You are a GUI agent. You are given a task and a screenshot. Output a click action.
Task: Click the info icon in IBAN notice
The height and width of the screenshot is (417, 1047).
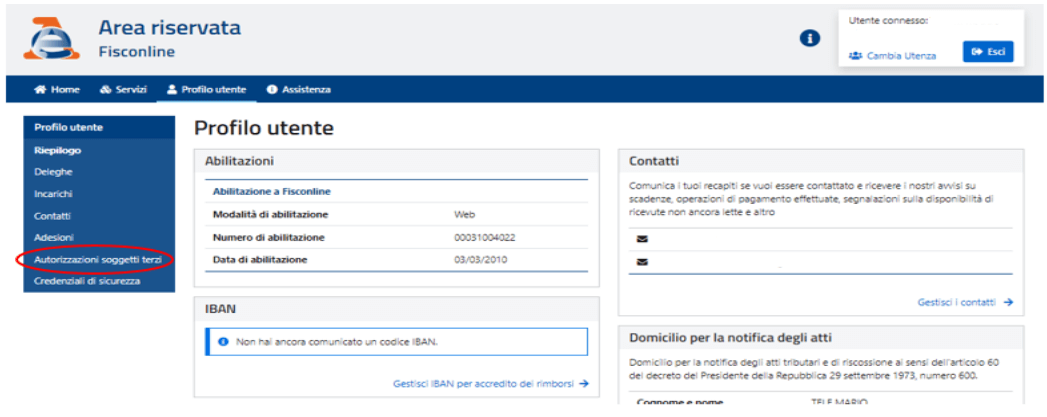pyautogui.click(x=223, y=341)
